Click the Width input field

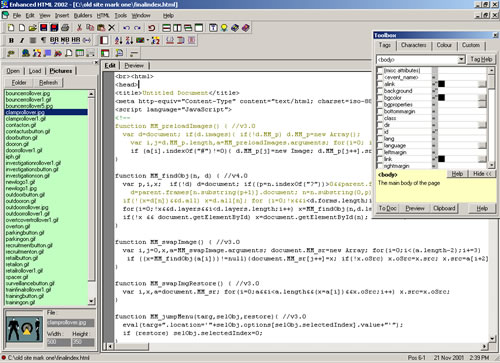point(59,342)
